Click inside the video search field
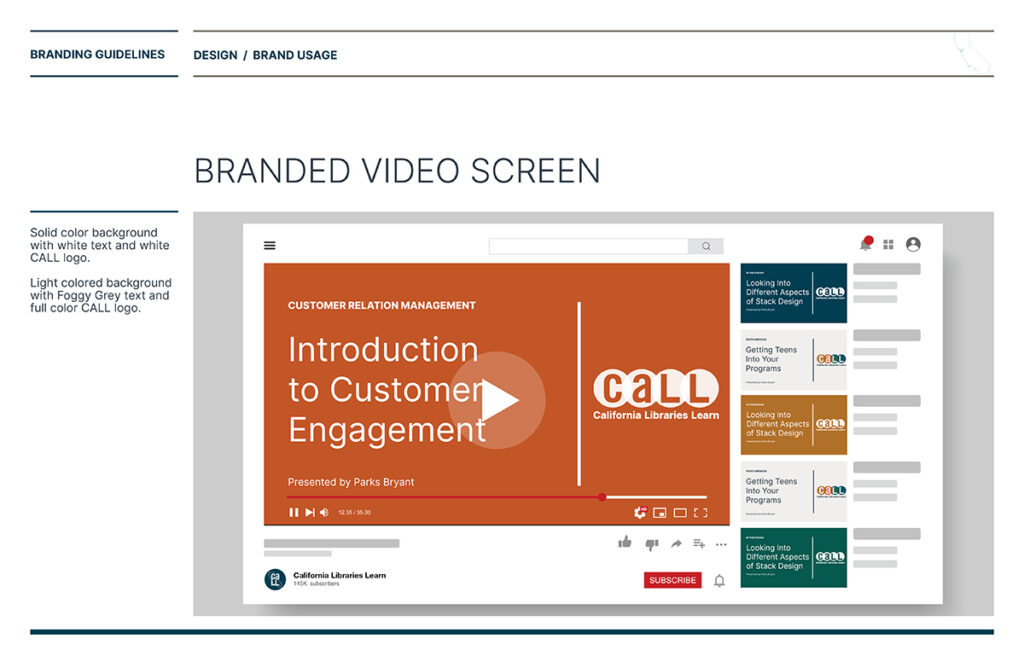This screenshot has height=662, width=1024. pyautogui.click(x=588, y=246)
